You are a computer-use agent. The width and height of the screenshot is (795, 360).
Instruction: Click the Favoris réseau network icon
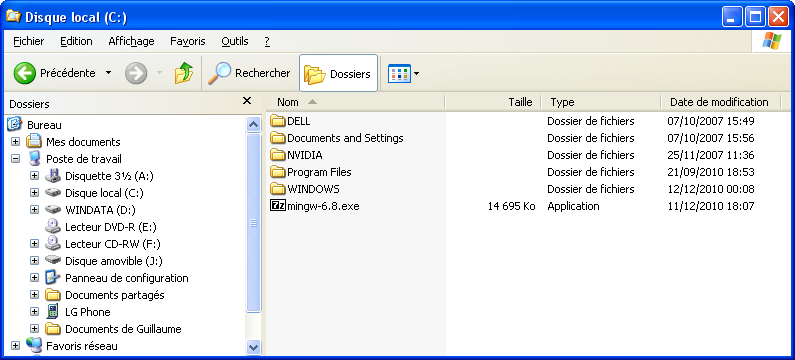[x=34, y=345]
